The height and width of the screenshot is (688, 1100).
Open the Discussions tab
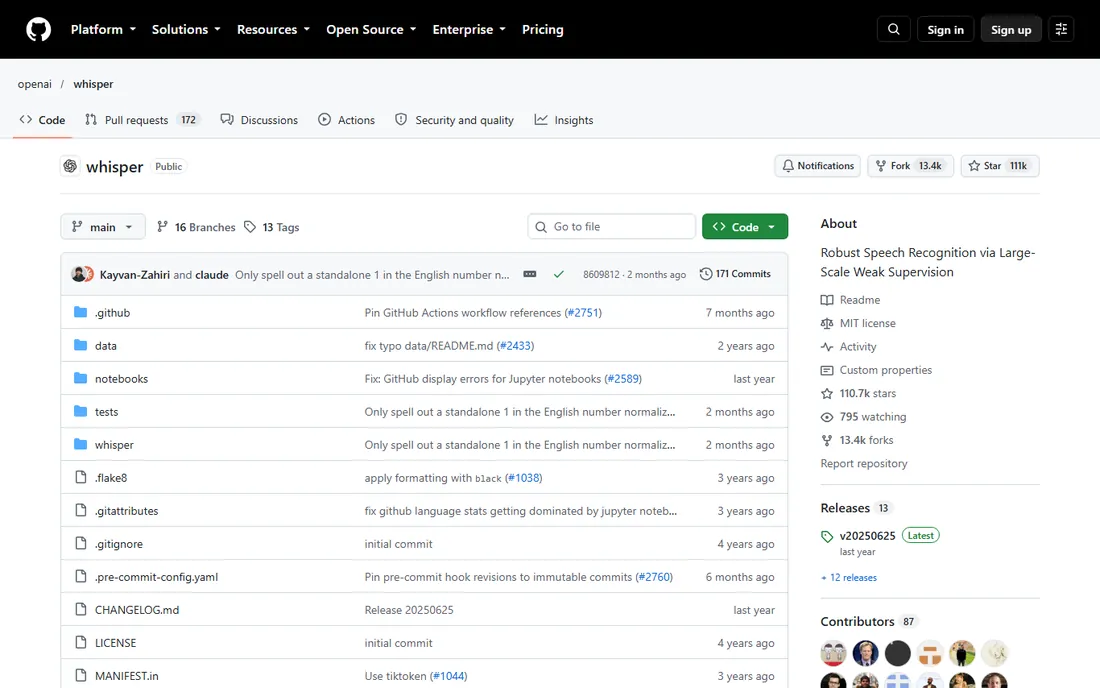[x=259, y=120]
